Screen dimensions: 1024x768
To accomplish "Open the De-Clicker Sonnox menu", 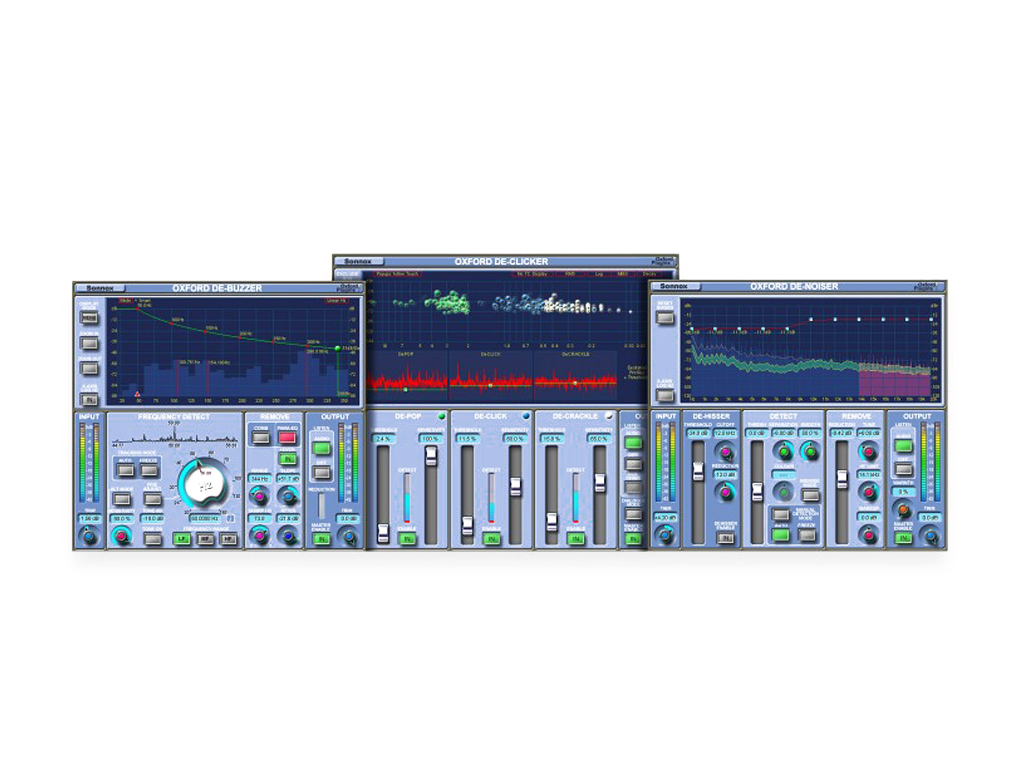I will tap(357, 262).
